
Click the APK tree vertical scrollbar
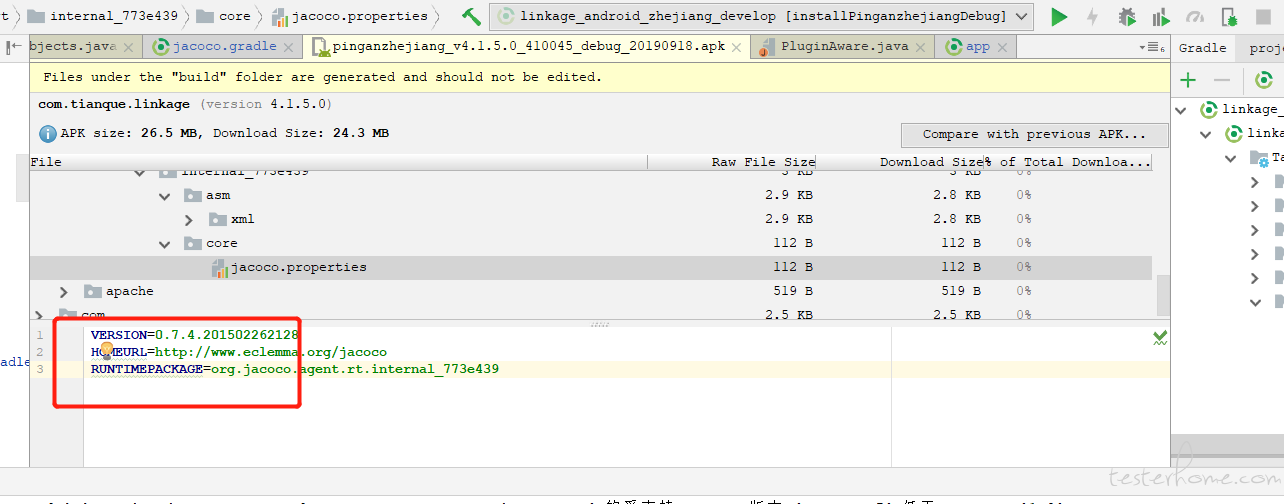[x=1163, y=294]
